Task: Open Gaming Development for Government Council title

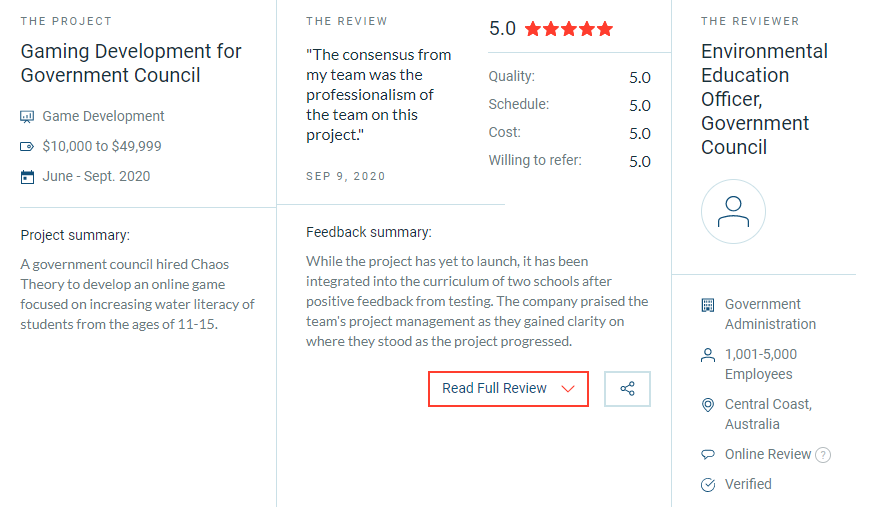Action: (131, 63)
